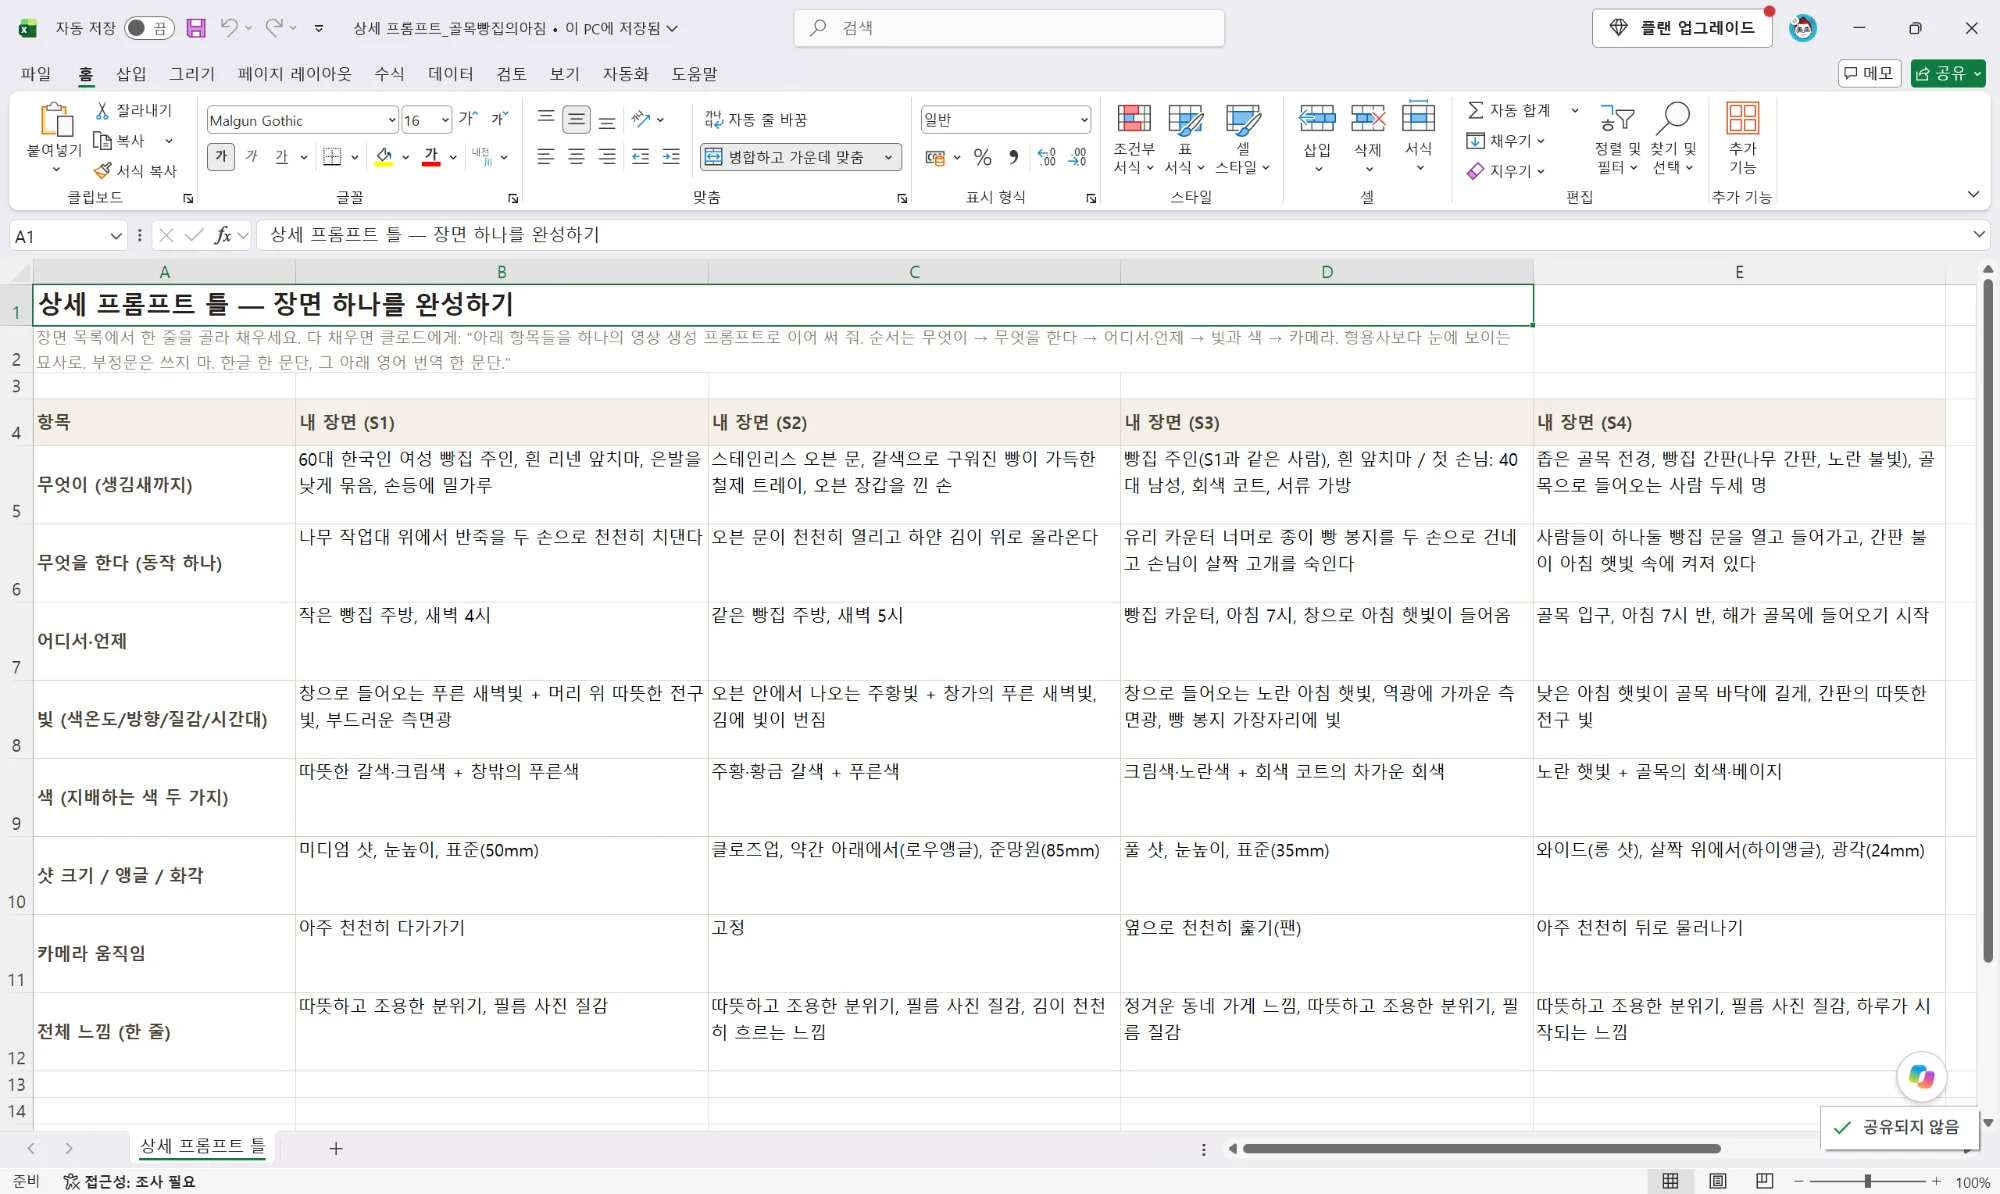Click the Comma Style icon
This screenshot has width=2000, height=1194.
pyautogui.click(x=1013, y=157)
